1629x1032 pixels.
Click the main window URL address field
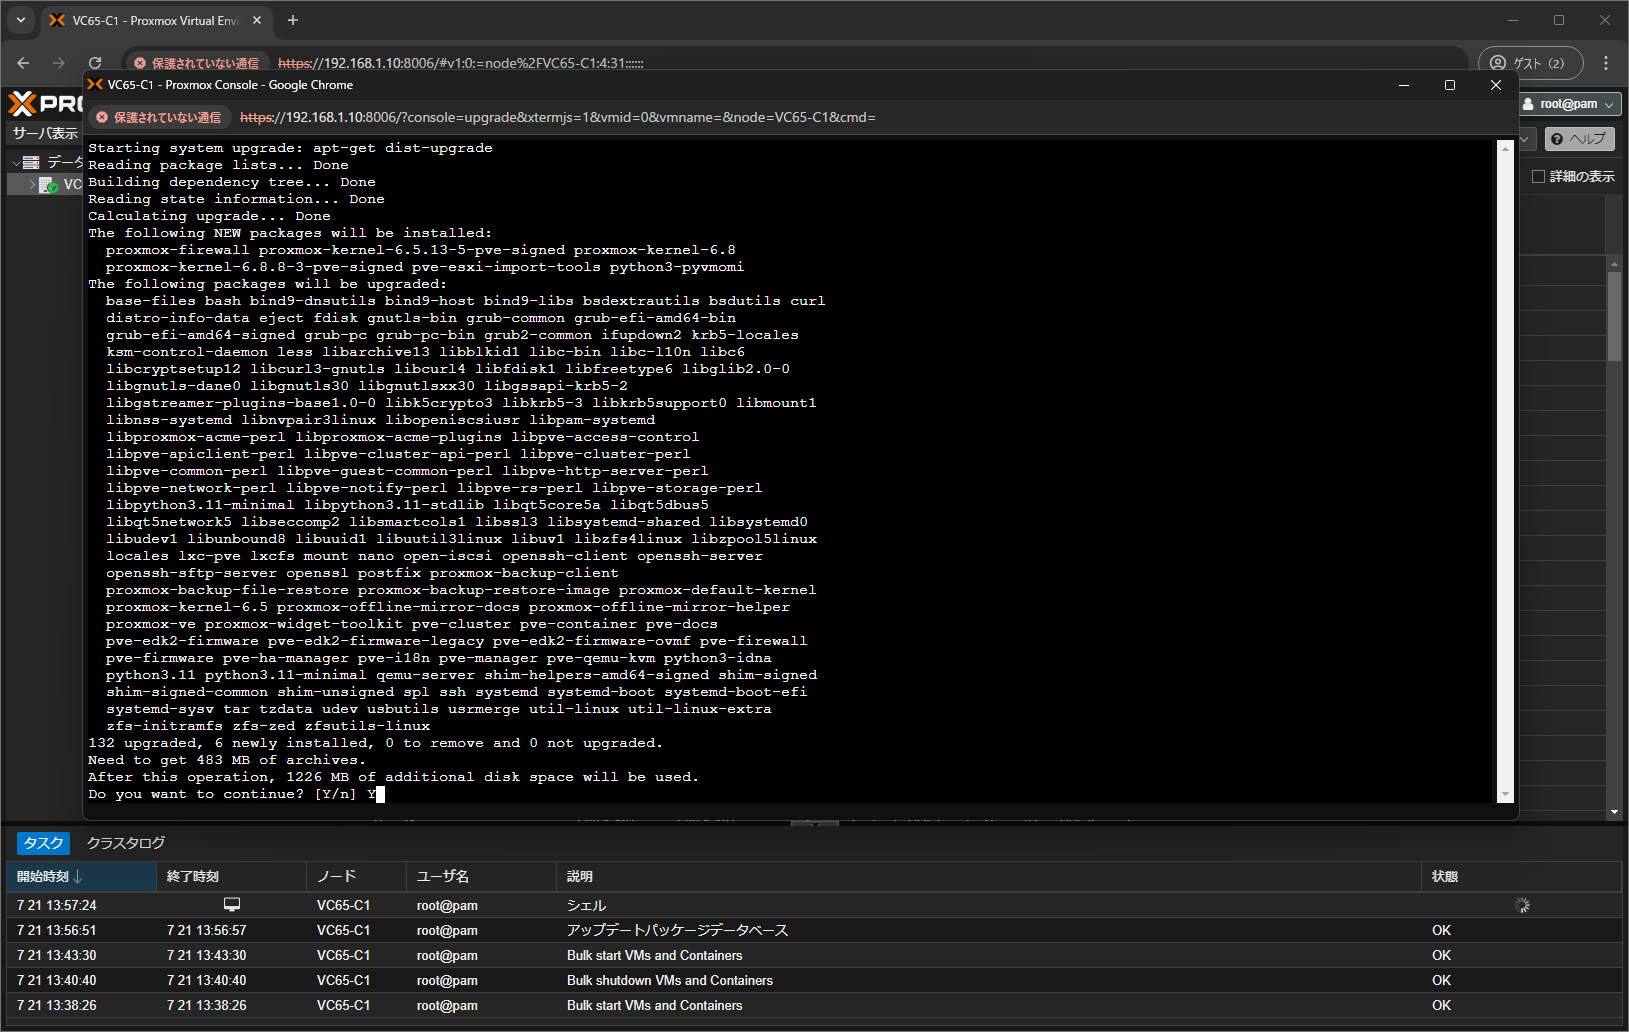[x=460, y=63]
